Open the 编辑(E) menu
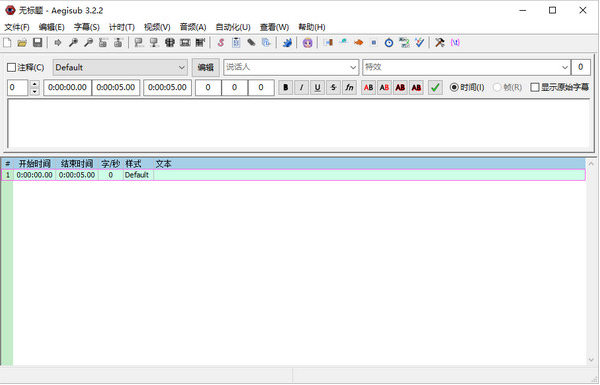600x385 pixels. tap(52, 27)
